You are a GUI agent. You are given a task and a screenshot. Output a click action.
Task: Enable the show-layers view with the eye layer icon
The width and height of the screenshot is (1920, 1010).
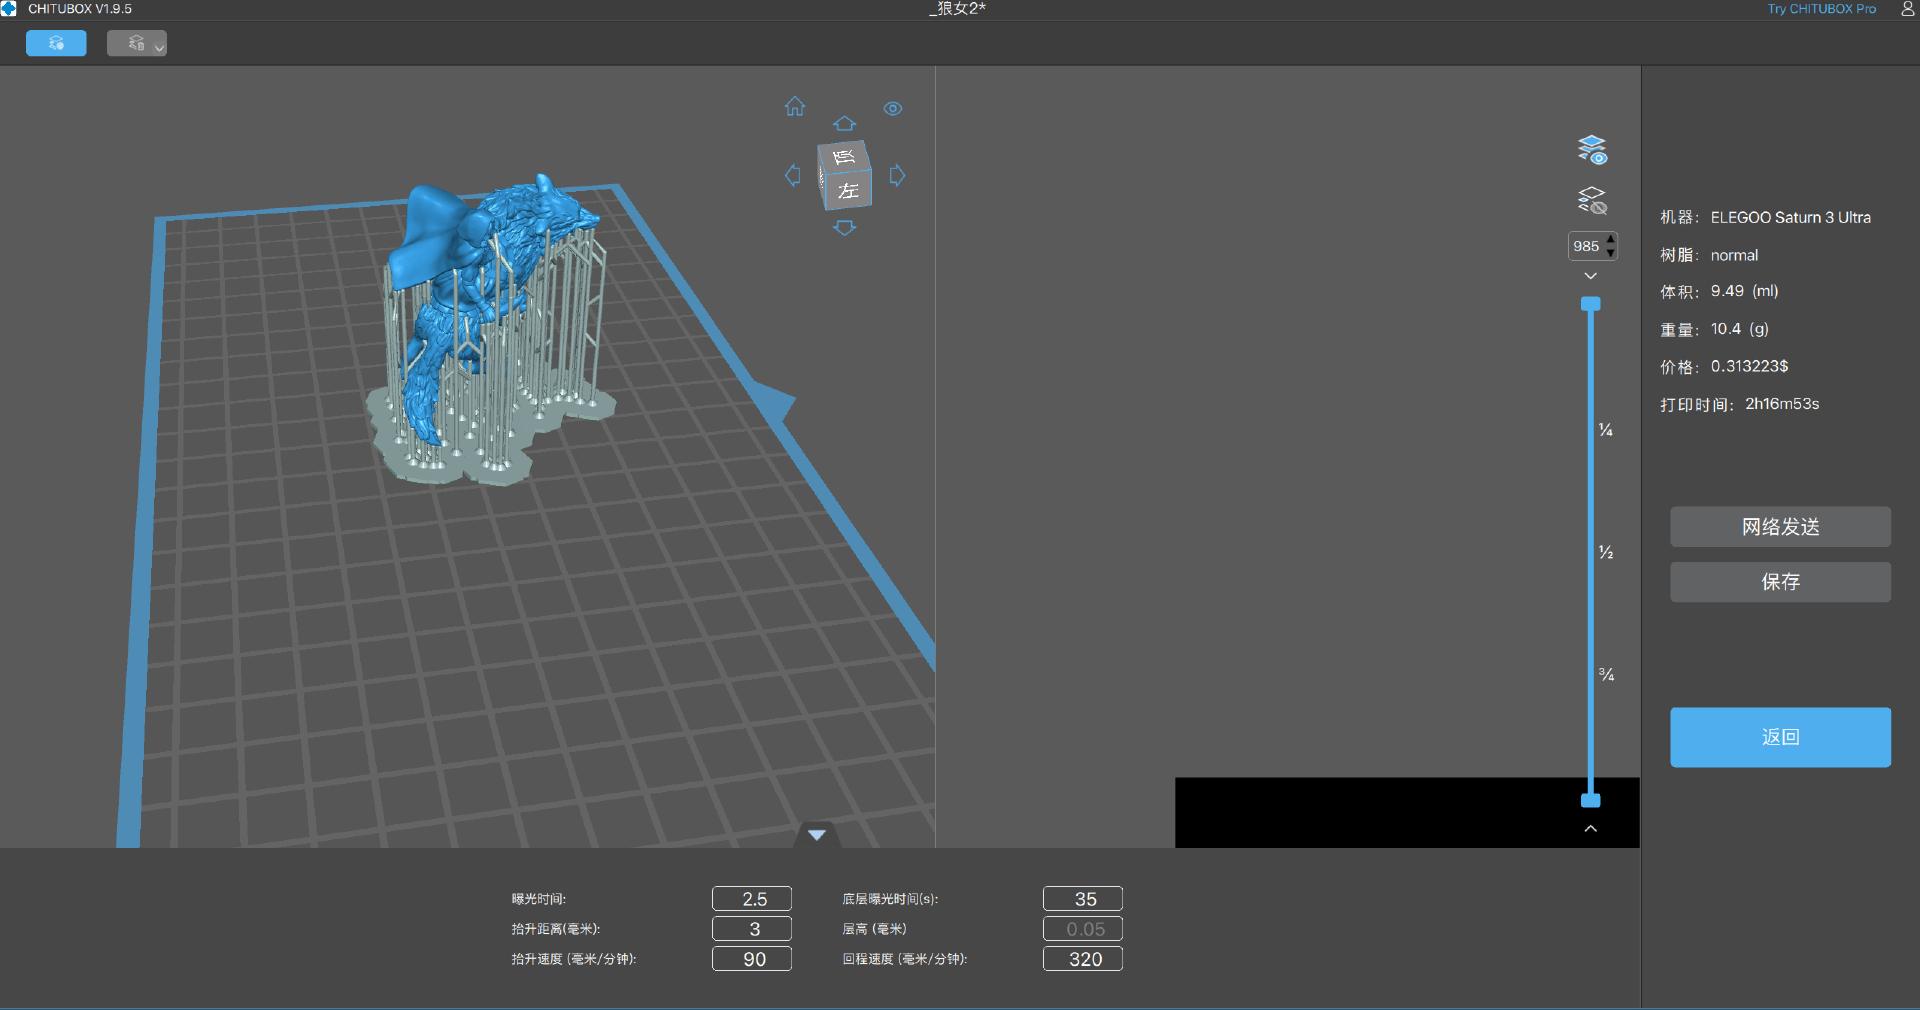1592,149
